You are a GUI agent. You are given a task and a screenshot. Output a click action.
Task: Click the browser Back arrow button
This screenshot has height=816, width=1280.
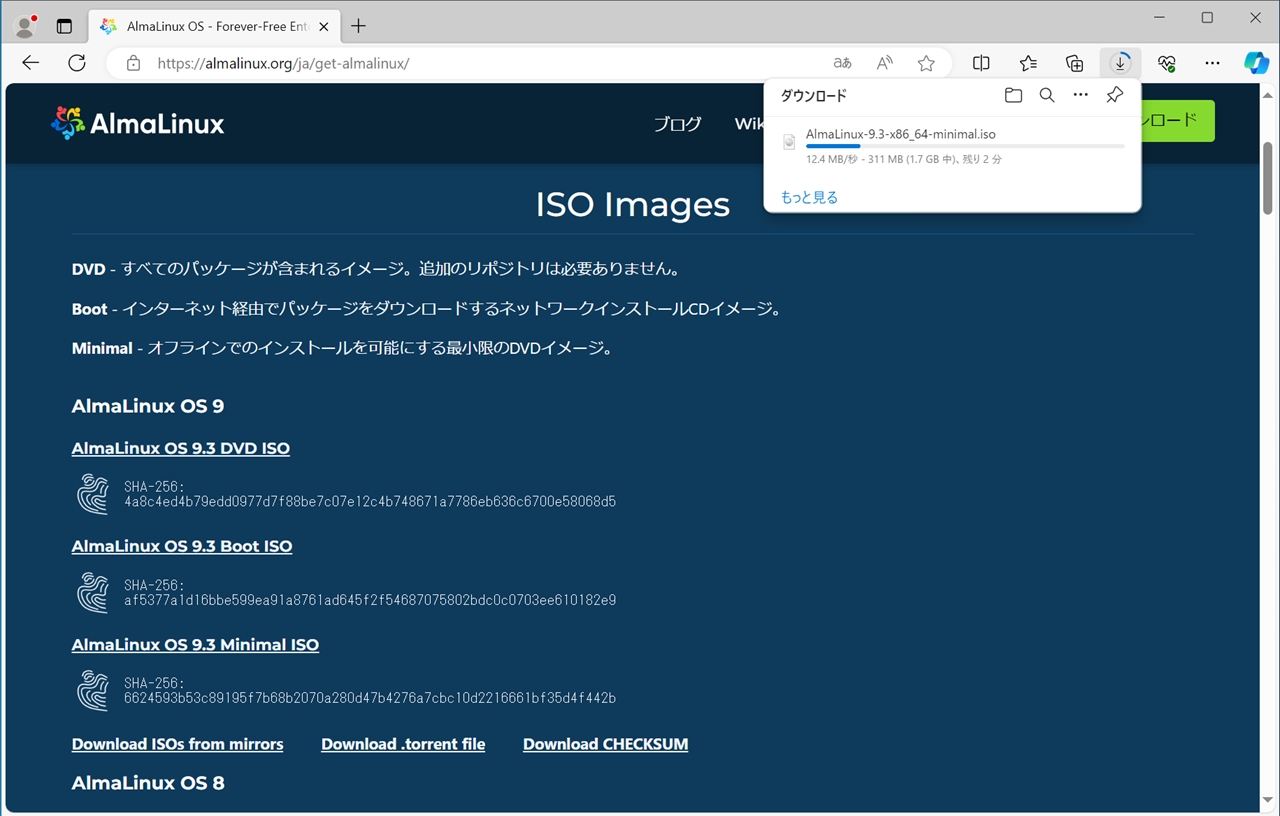click(x=30, y=63)
